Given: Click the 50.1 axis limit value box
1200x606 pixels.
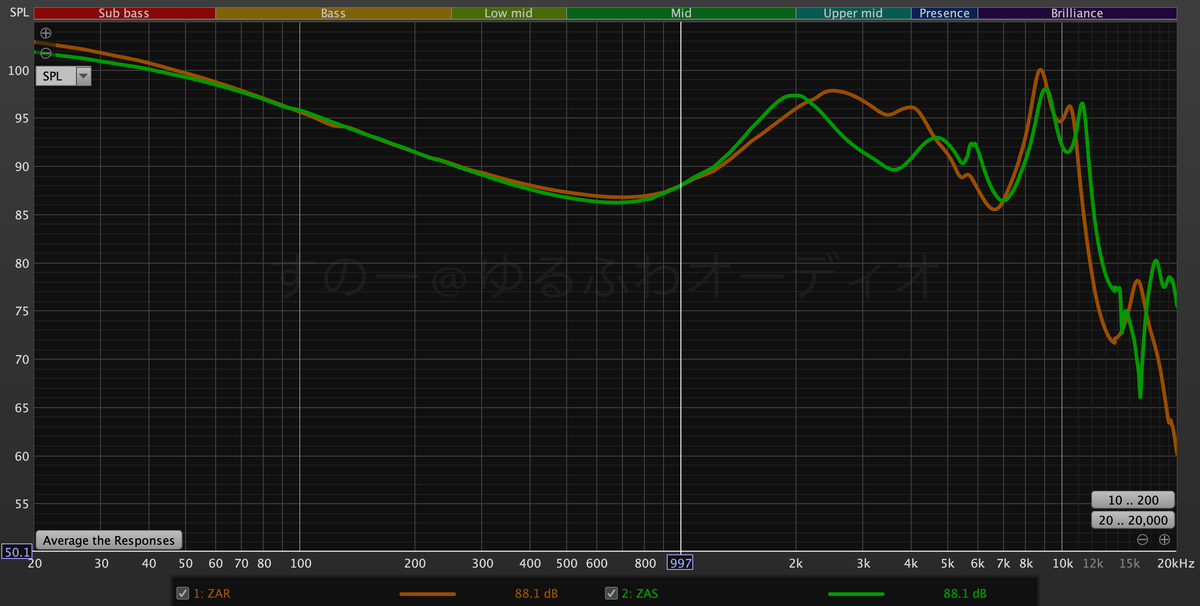Looking at the screenshot, I should [15, 552].
